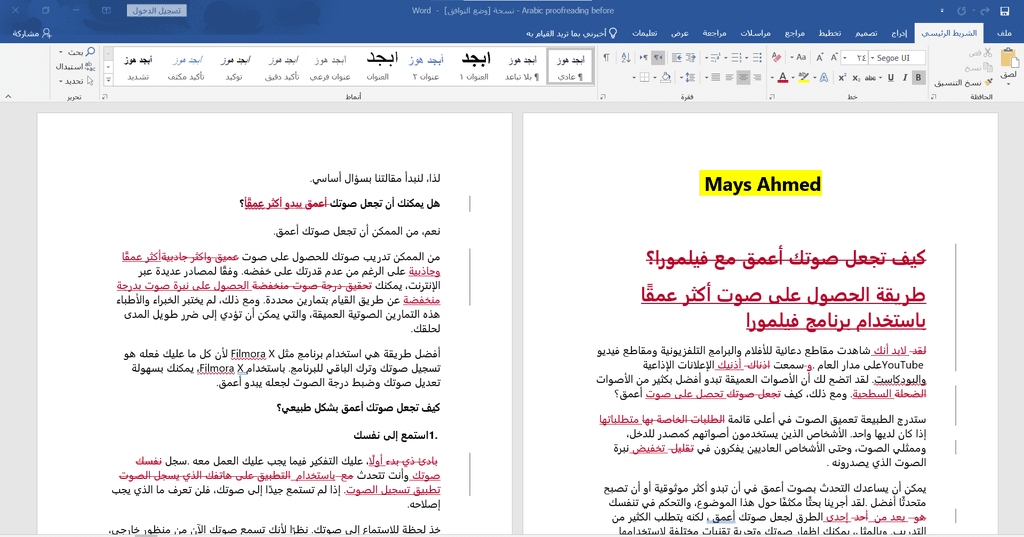
Task: Toggle right-to-left text direction button
Action: click(658, 58)
